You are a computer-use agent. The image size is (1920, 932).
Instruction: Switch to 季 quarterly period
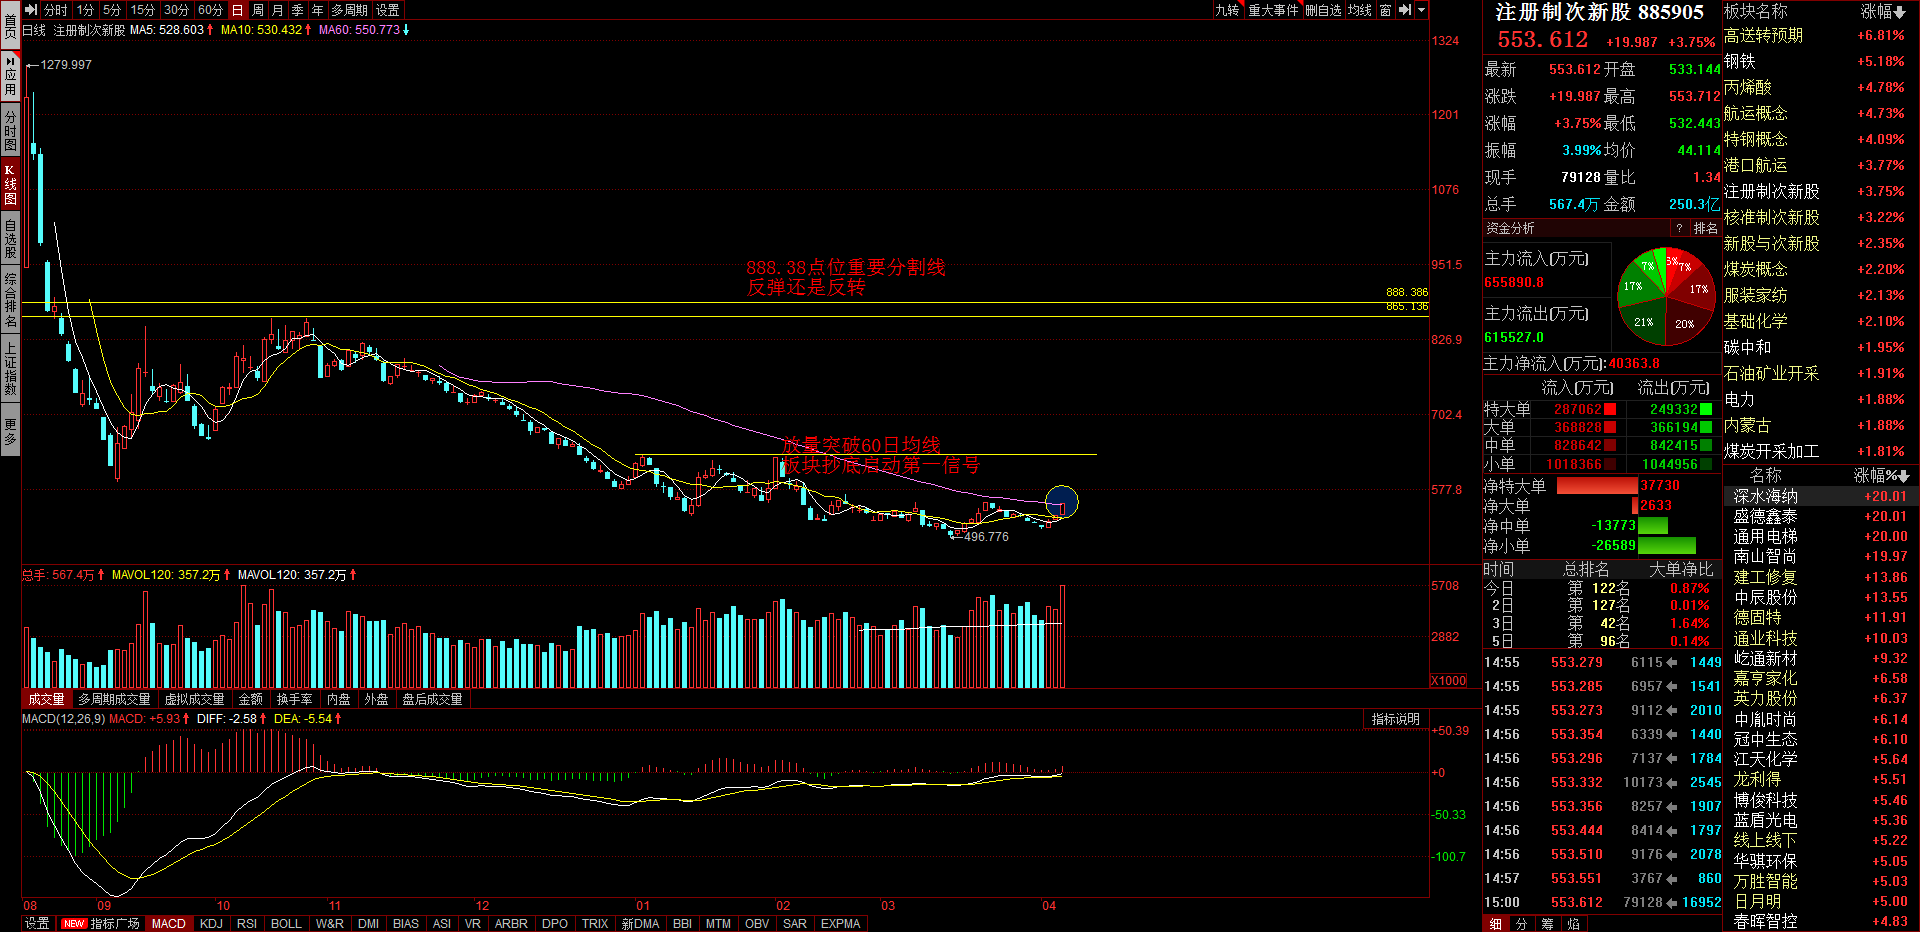[x=298, y=10]
